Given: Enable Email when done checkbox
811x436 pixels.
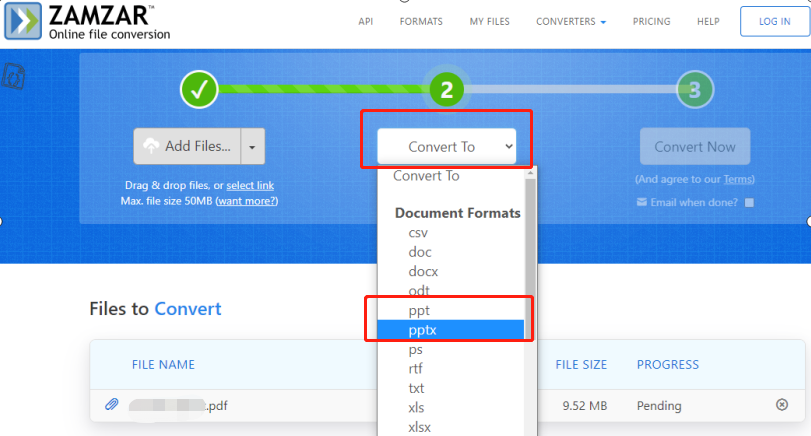Looking at the screenshot, I should (749, 202).
